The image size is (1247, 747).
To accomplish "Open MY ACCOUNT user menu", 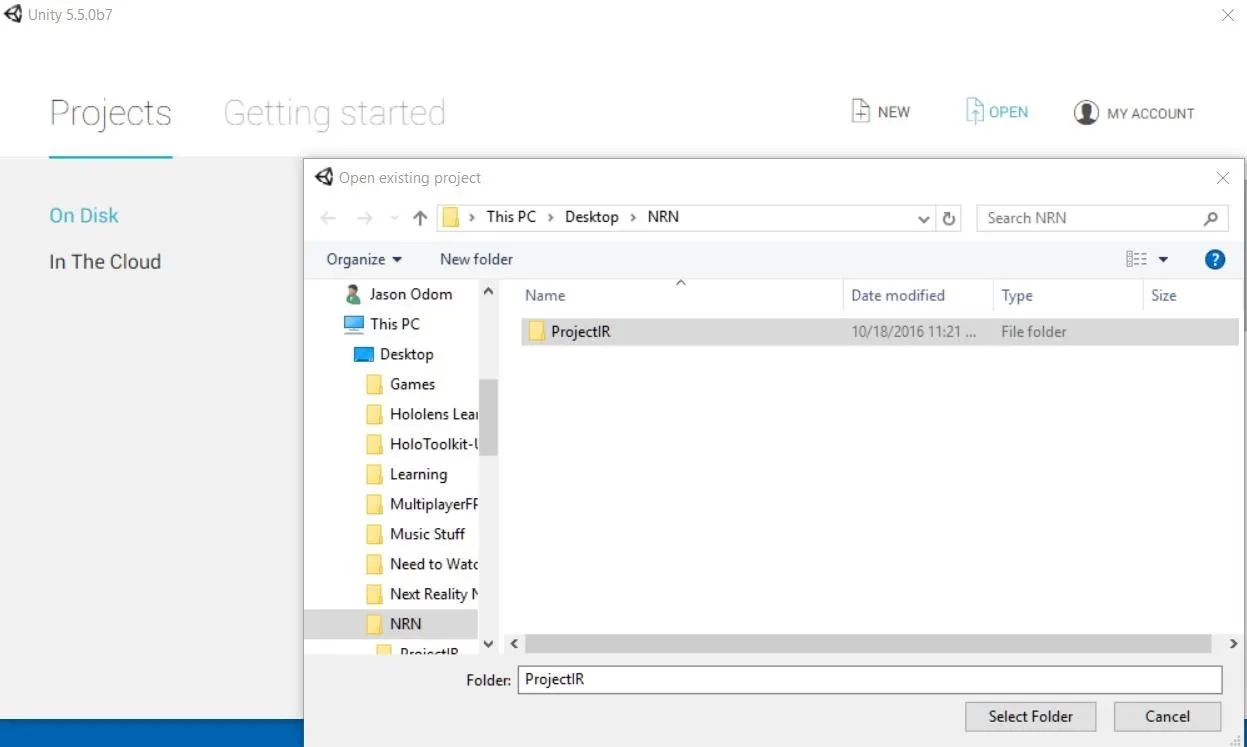I will tap(1134, 113).
